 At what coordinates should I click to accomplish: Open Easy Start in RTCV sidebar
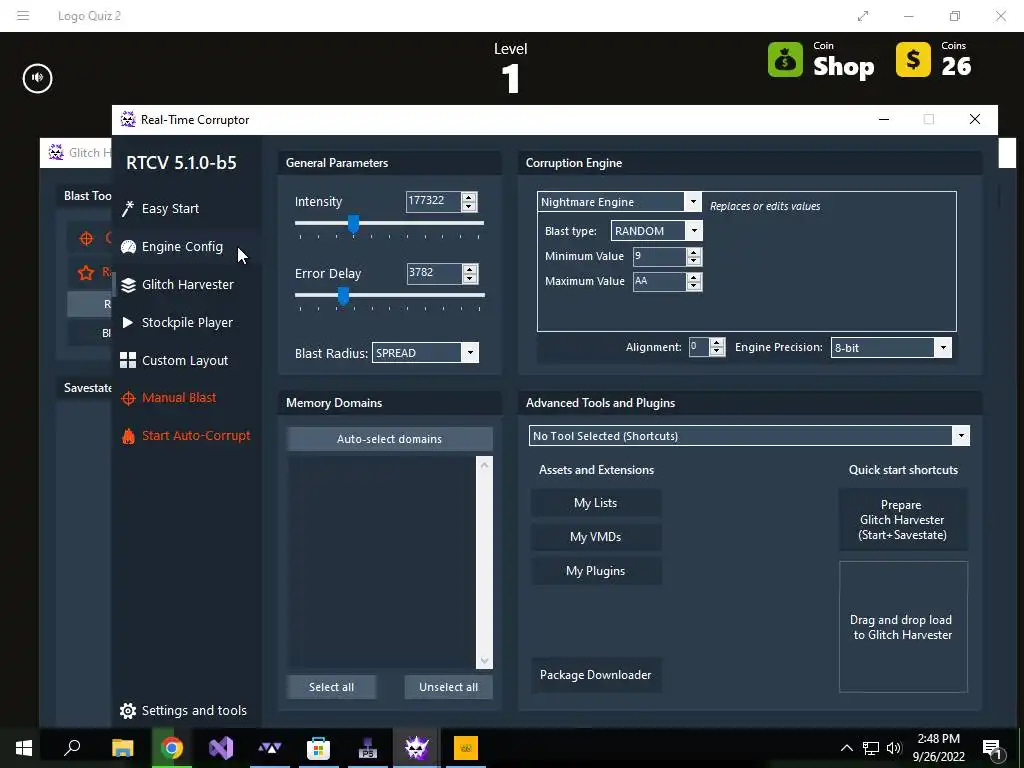tap(170, 208)
